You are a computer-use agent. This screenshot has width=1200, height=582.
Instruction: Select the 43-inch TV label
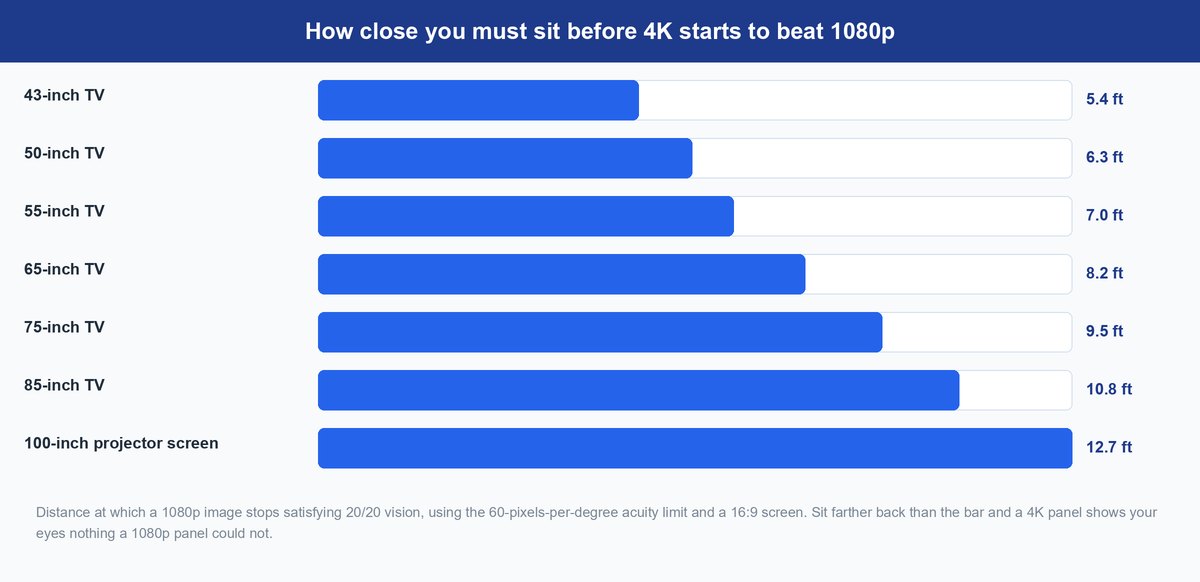[64, 95]
